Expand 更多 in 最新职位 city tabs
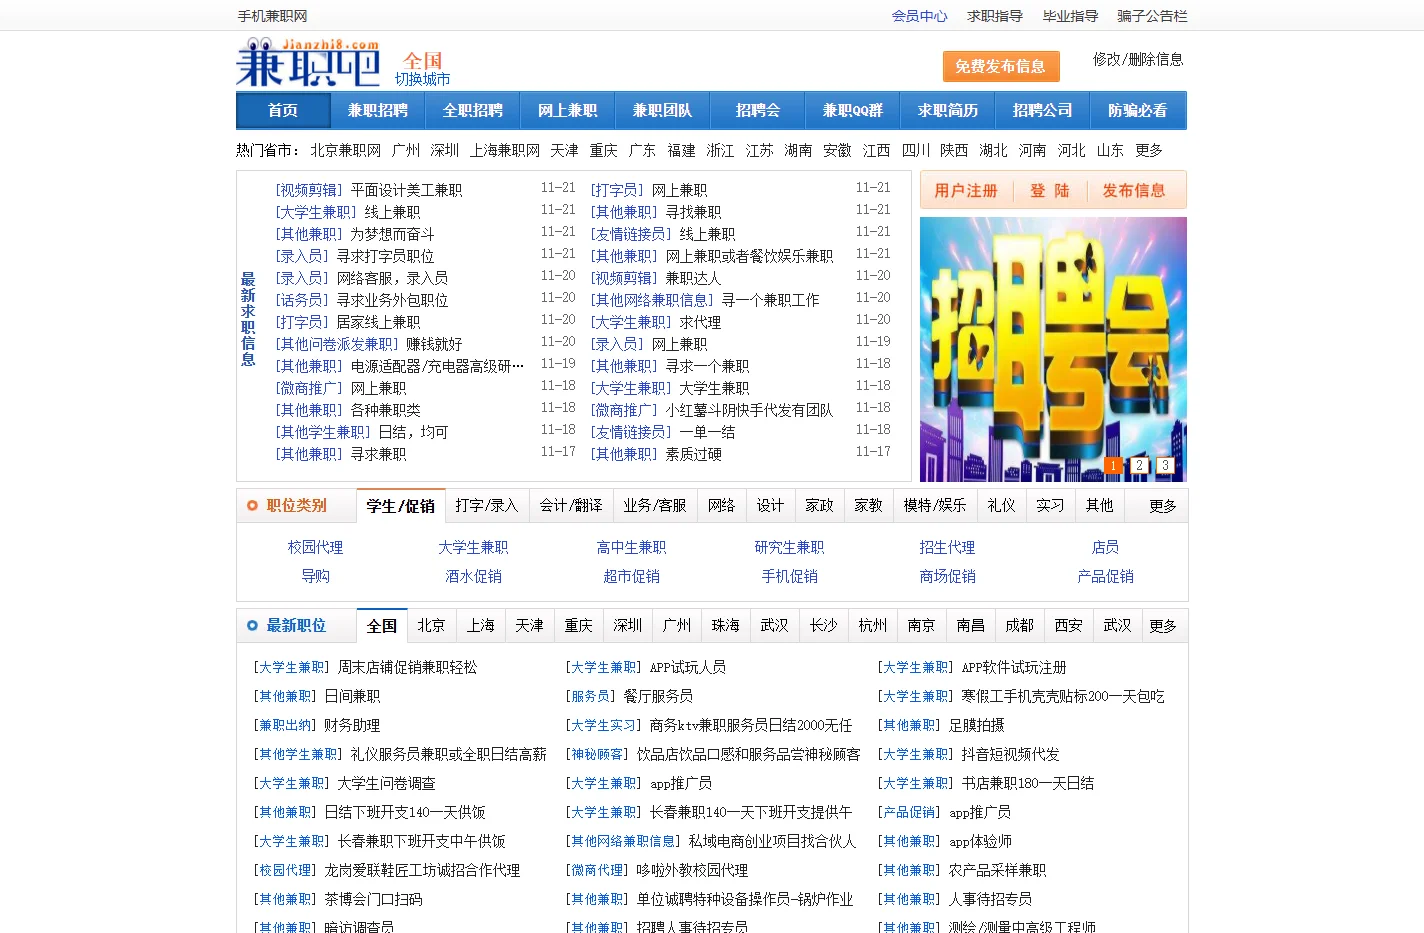 1163,626
